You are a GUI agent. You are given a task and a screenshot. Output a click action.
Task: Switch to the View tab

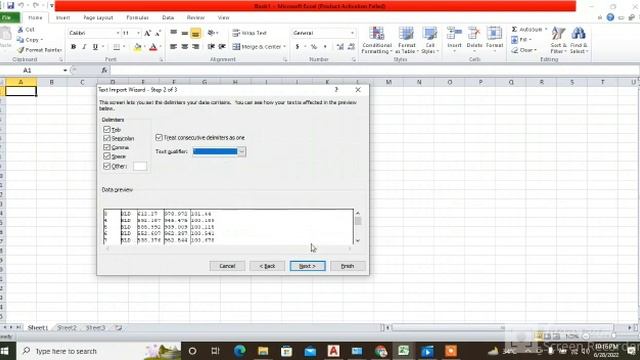223,18
